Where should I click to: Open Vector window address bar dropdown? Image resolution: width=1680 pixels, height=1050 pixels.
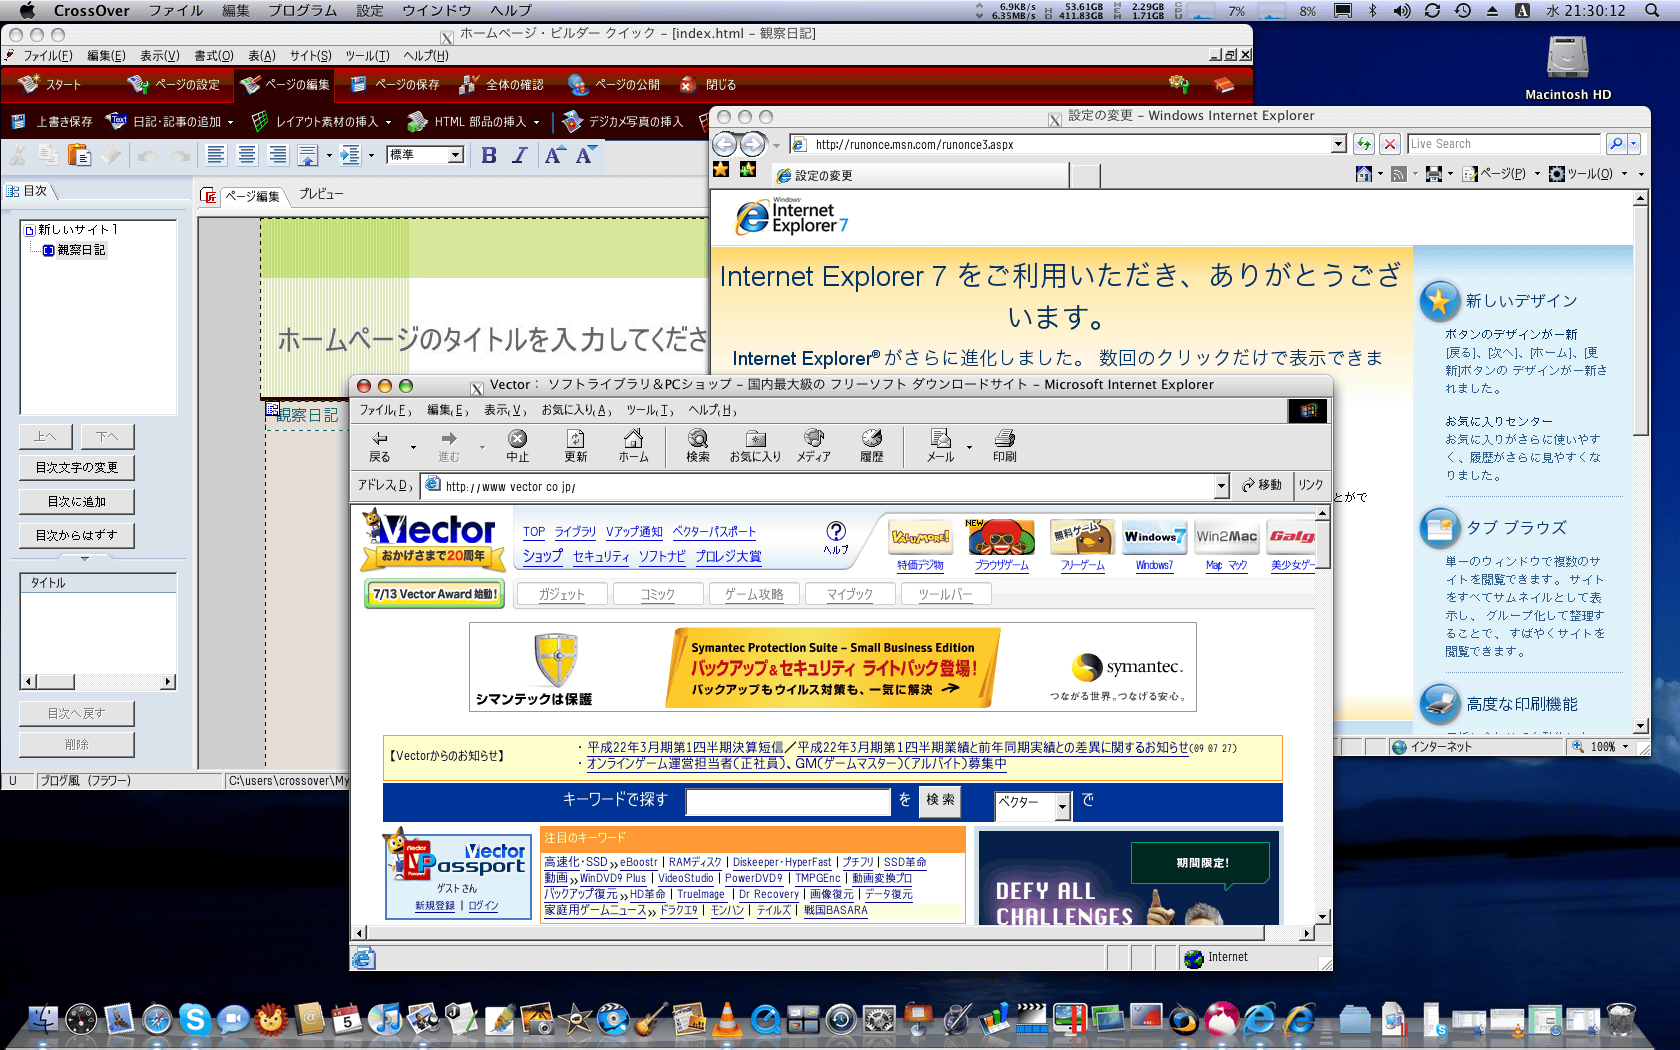[x=1221, y=486]
